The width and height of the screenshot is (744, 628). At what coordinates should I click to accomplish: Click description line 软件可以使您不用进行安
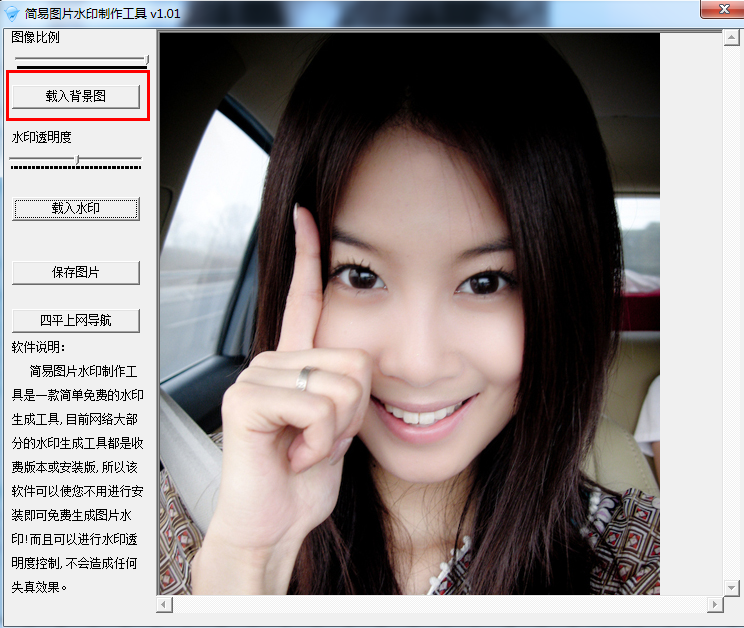click(x=77, y=491)
